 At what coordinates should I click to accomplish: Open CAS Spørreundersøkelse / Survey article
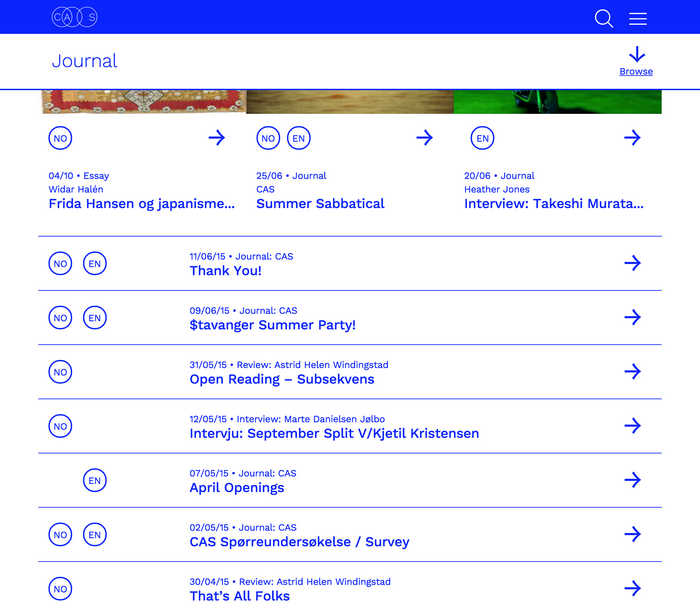coord(299,542)
